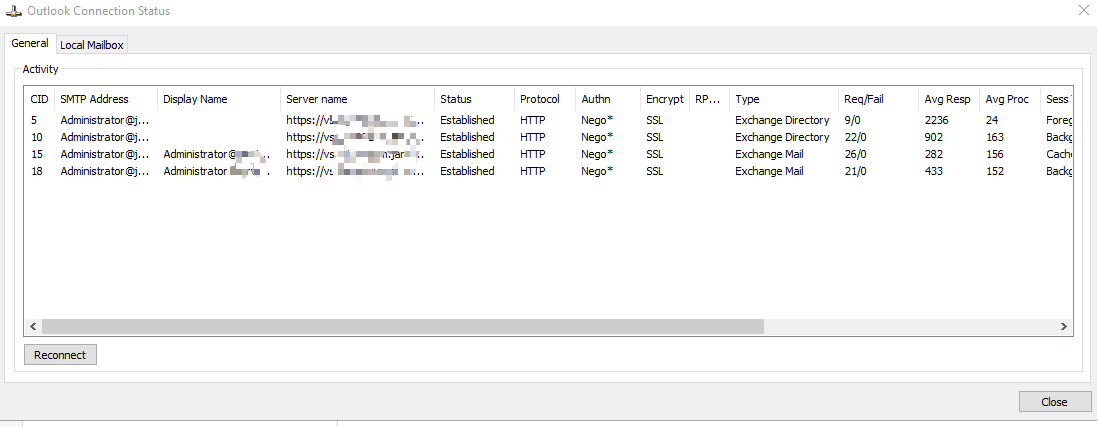Click Req/Fail value 21/0

(x=856, y=171)
